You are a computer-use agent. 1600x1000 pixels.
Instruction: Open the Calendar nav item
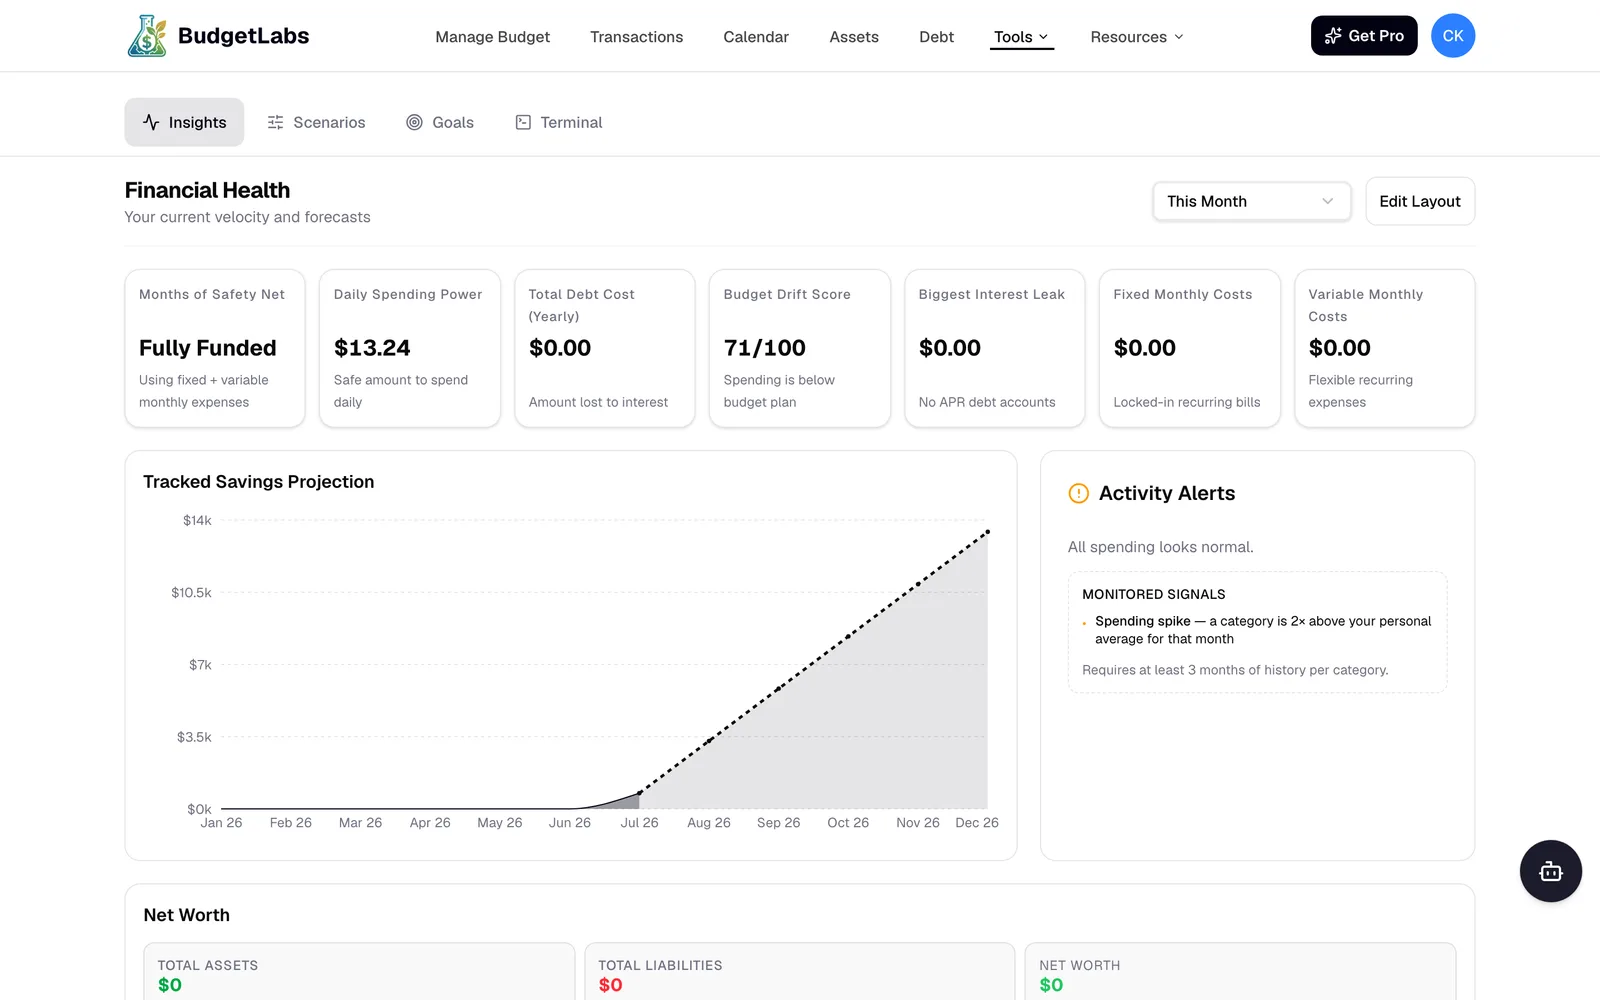pos(756,37)
